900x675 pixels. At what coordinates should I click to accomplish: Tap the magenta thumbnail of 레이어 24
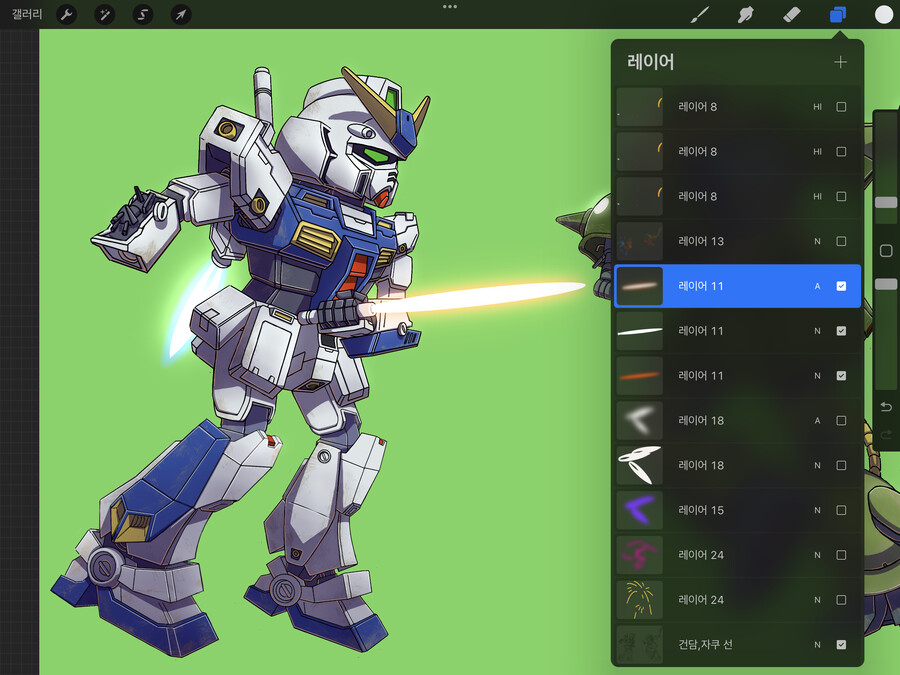639,554
